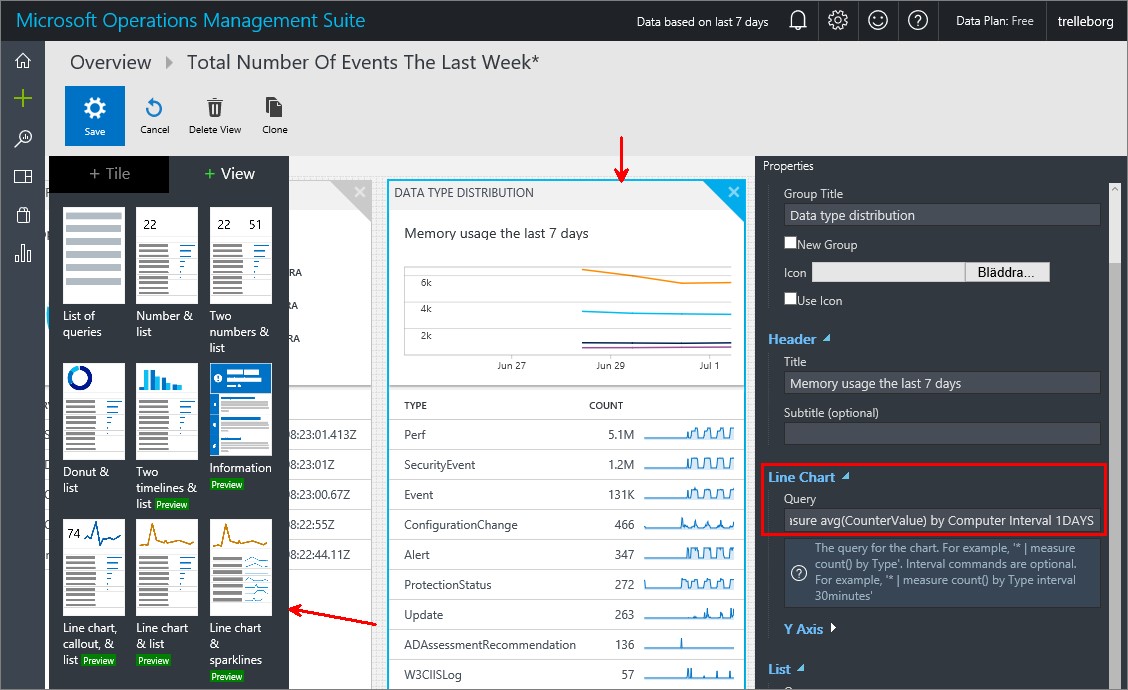Clone the current view
The image size is (1128, 690).
[275, 116]
